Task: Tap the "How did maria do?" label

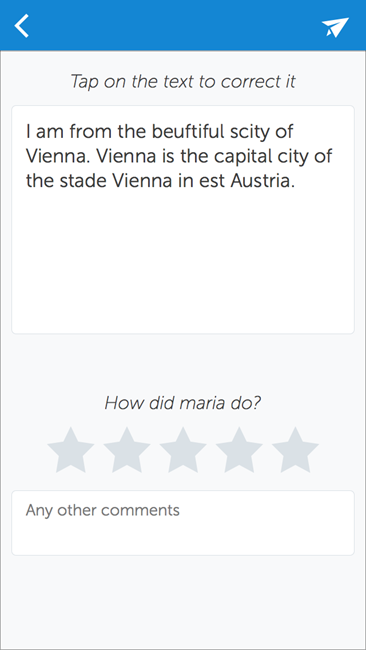Action: 183,403
